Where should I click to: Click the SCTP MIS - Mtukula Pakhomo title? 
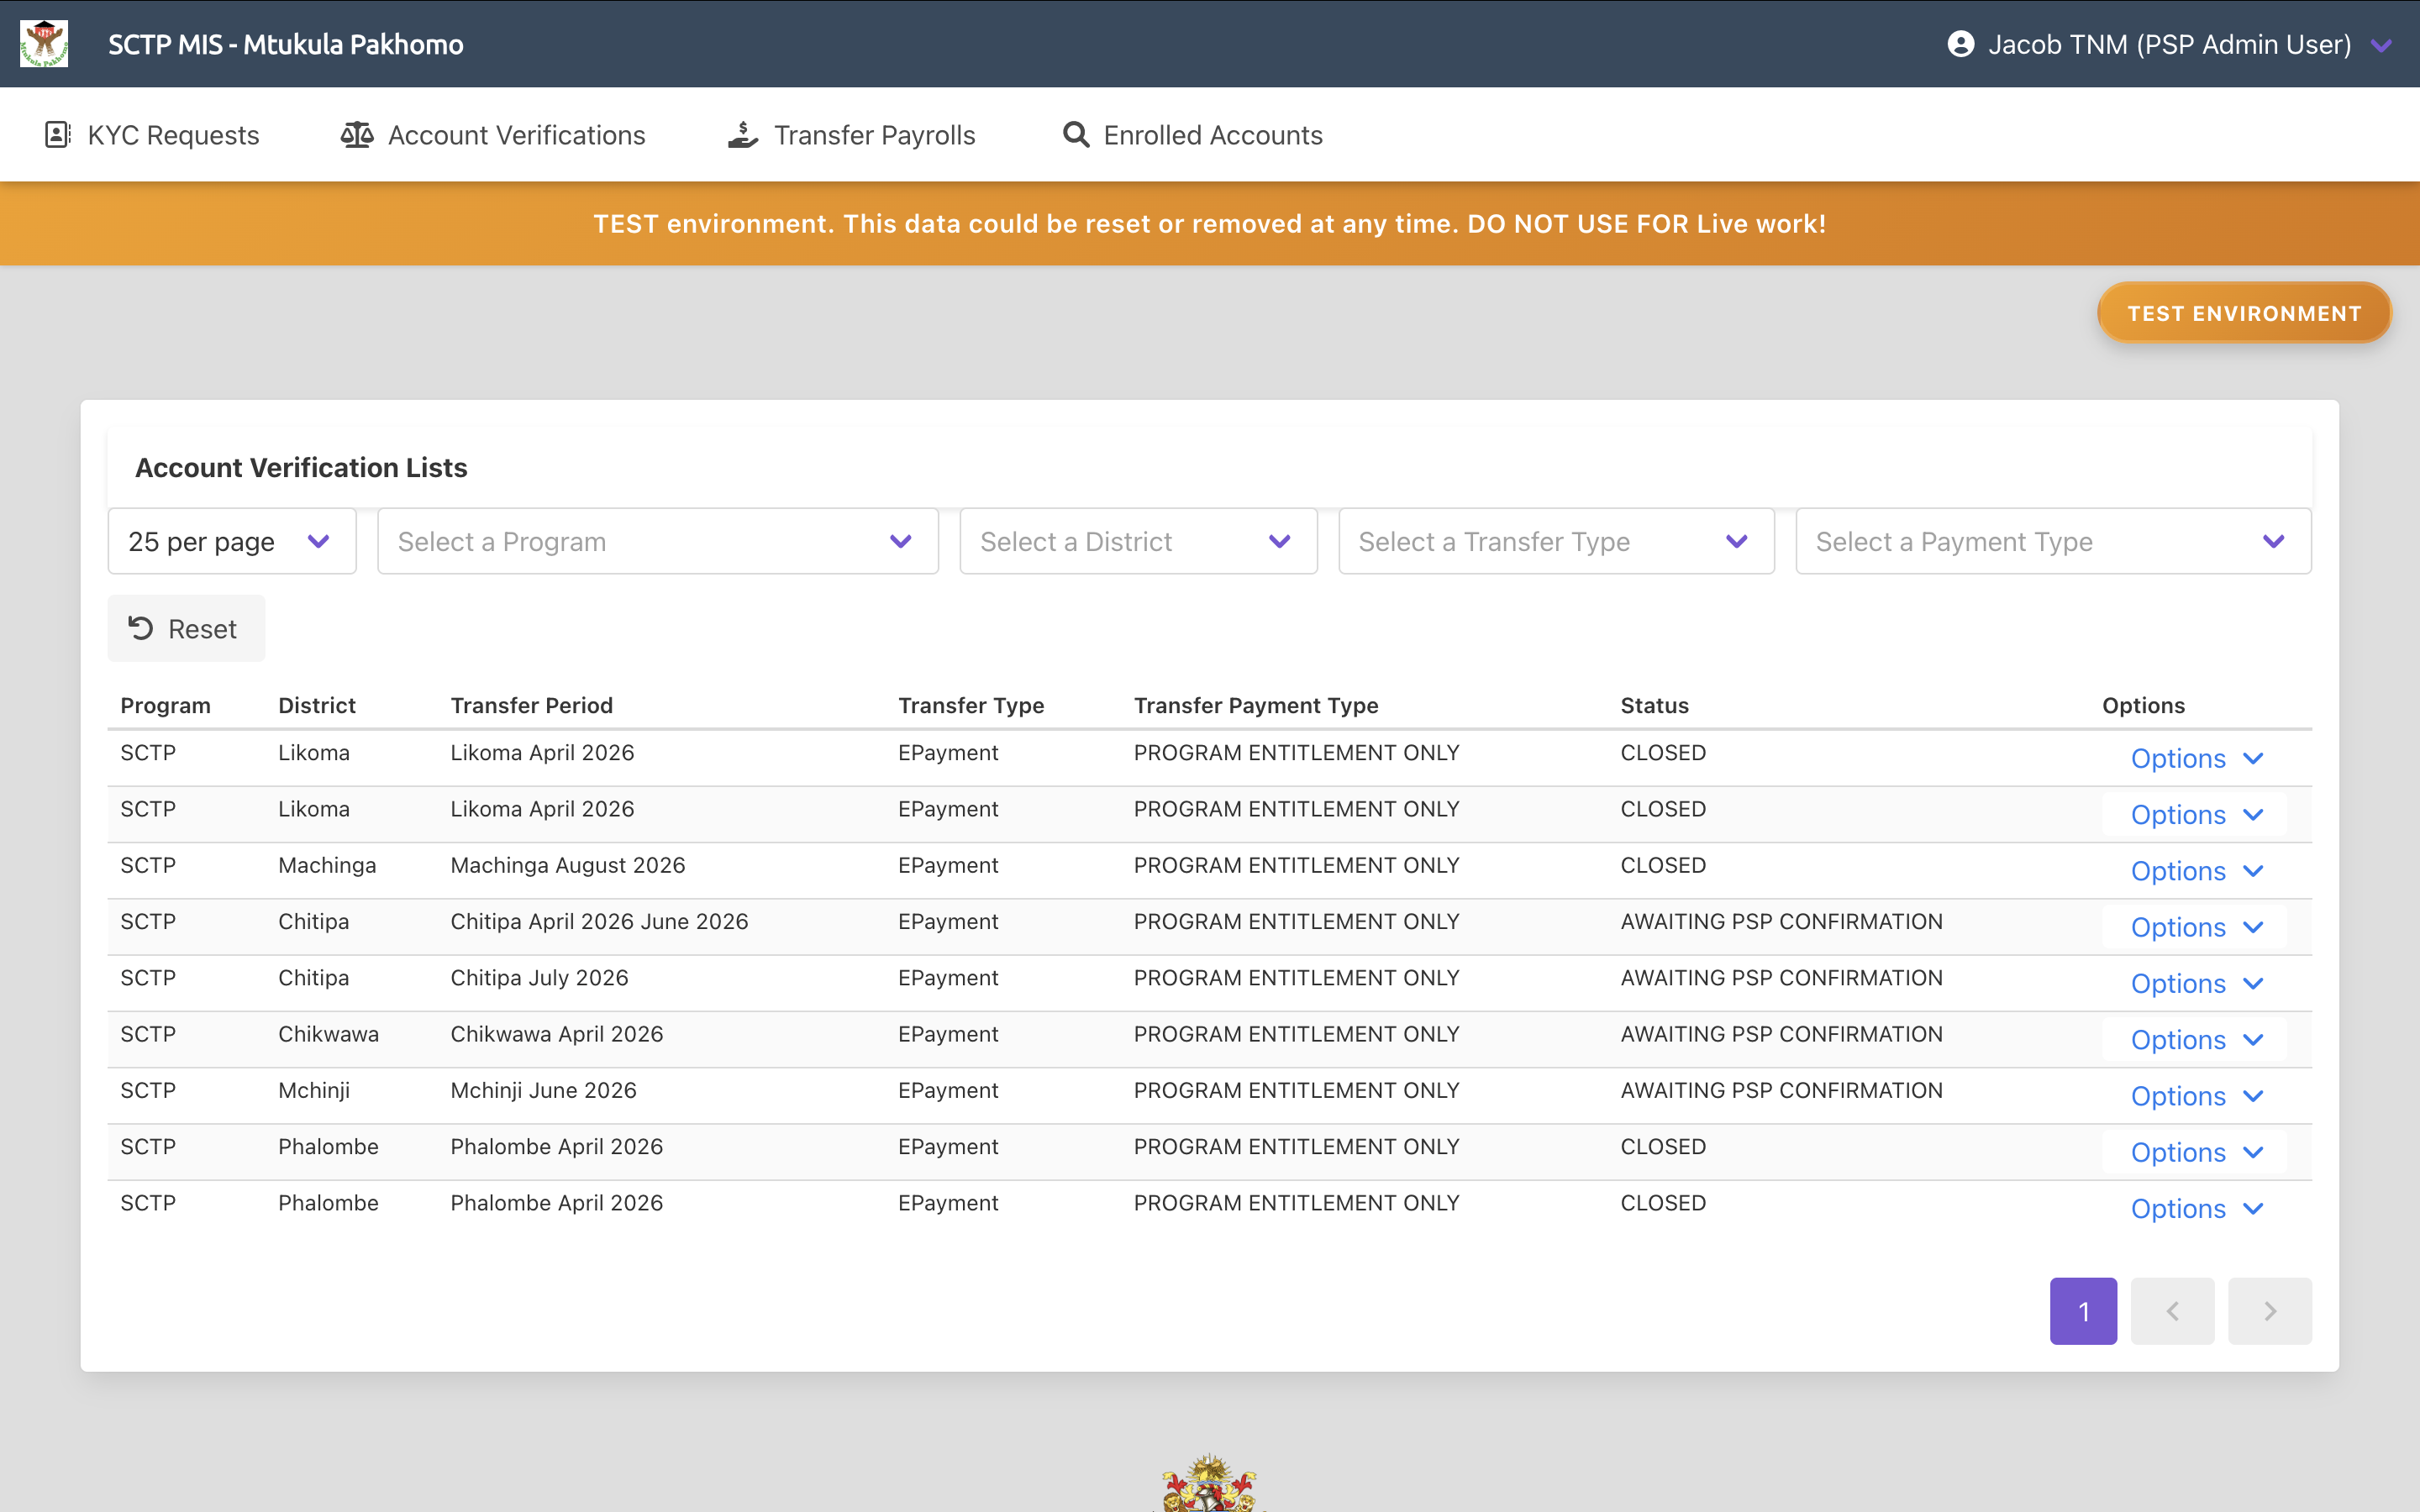[x=286, y=44]
